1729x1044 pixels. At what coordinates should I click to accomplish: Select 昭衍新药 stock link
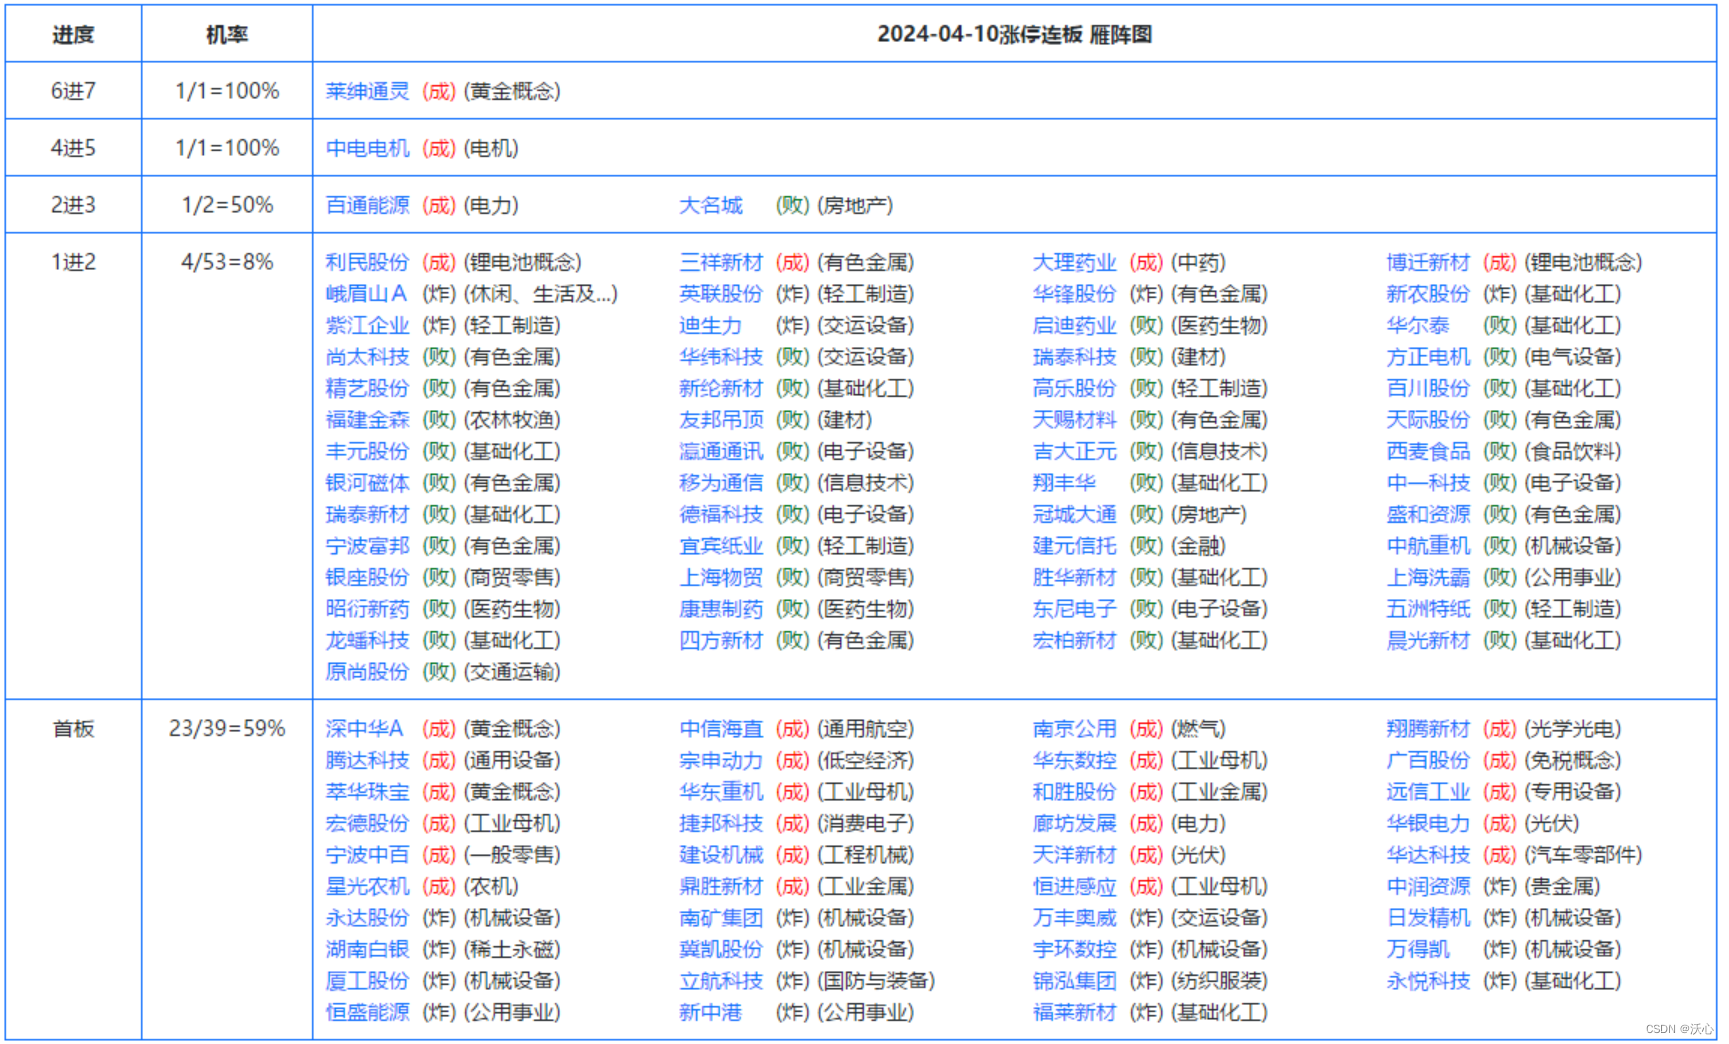367,609
